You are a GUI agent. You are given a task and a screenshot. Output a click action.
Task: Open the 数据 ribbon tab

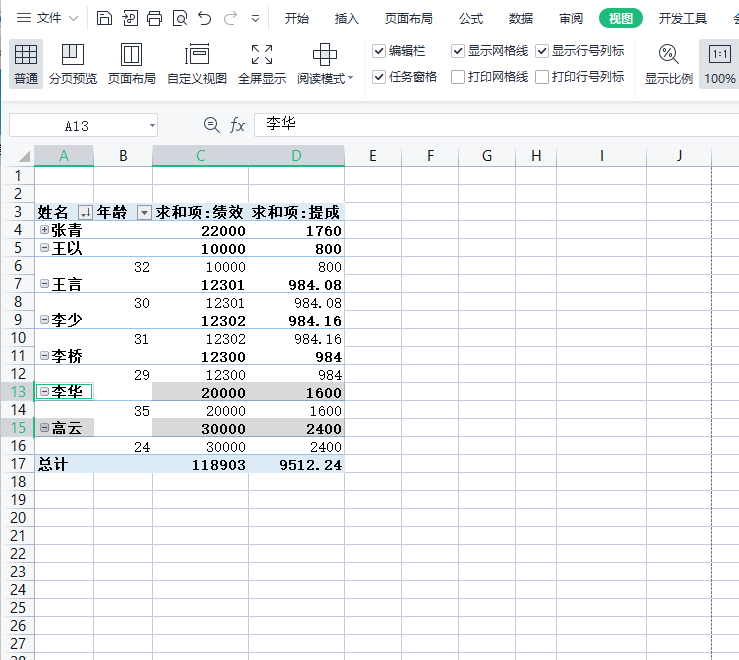tap(521, 18)
